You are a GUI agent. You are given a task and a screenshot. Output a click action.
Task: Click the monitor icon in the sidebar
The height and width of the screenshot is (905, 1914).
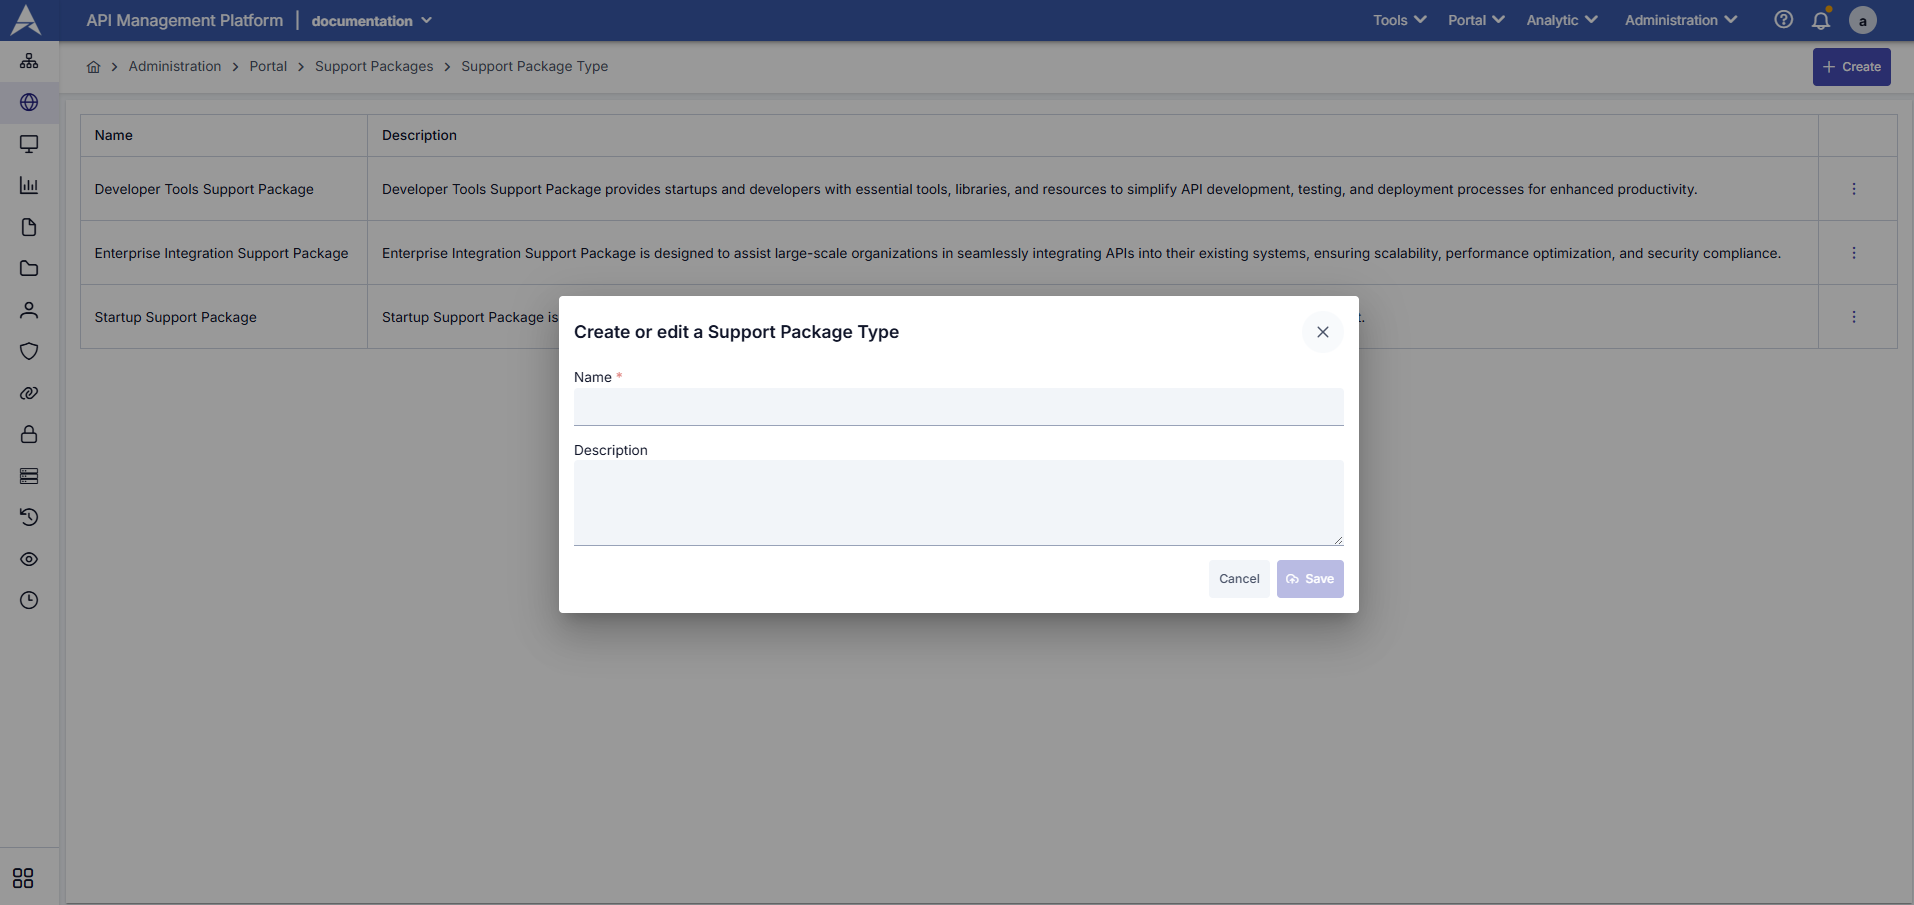point(29,144)
